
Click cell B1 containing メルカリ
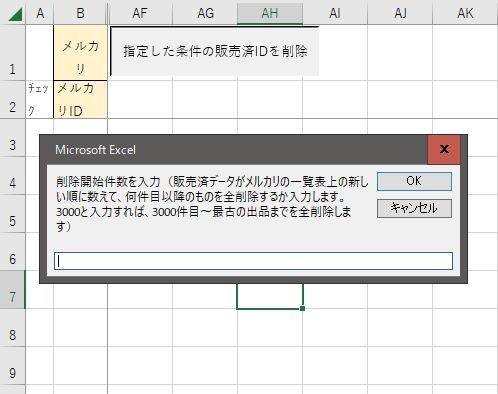coord(80,53)
